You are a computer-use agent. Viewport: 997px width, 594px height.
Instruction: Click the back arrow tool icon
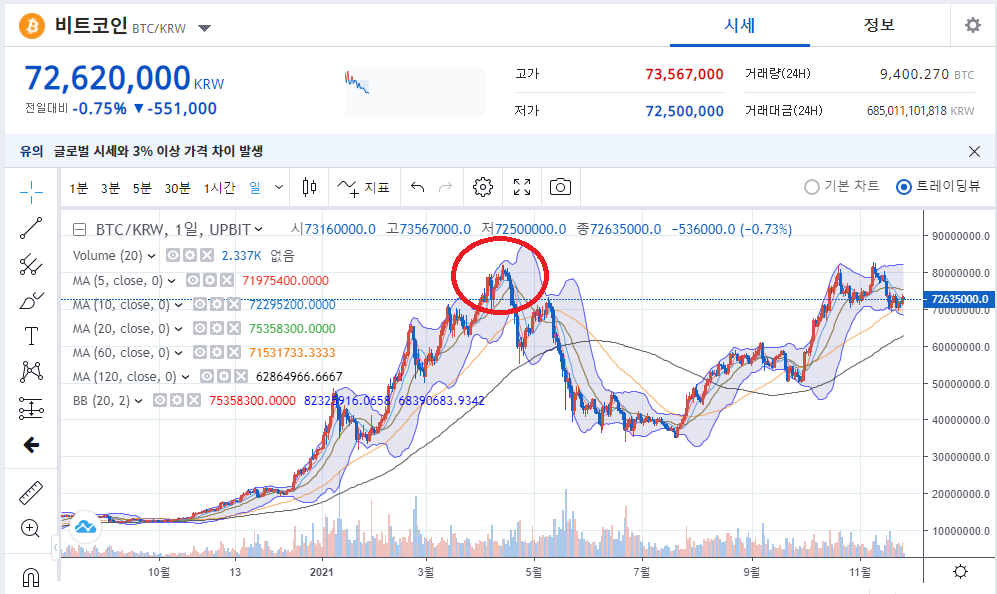pyautogui.click(x=31, y=445)
